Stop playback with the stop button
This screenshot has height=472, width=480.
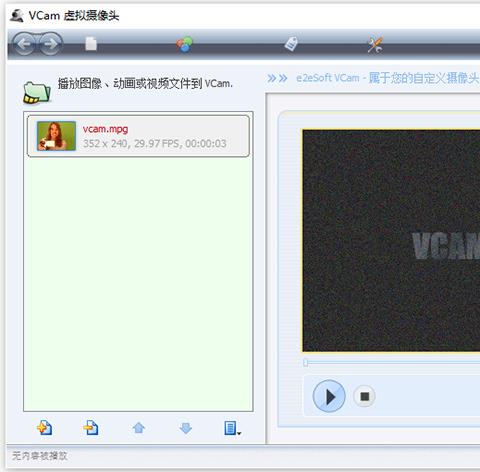[x=364, y=396]
